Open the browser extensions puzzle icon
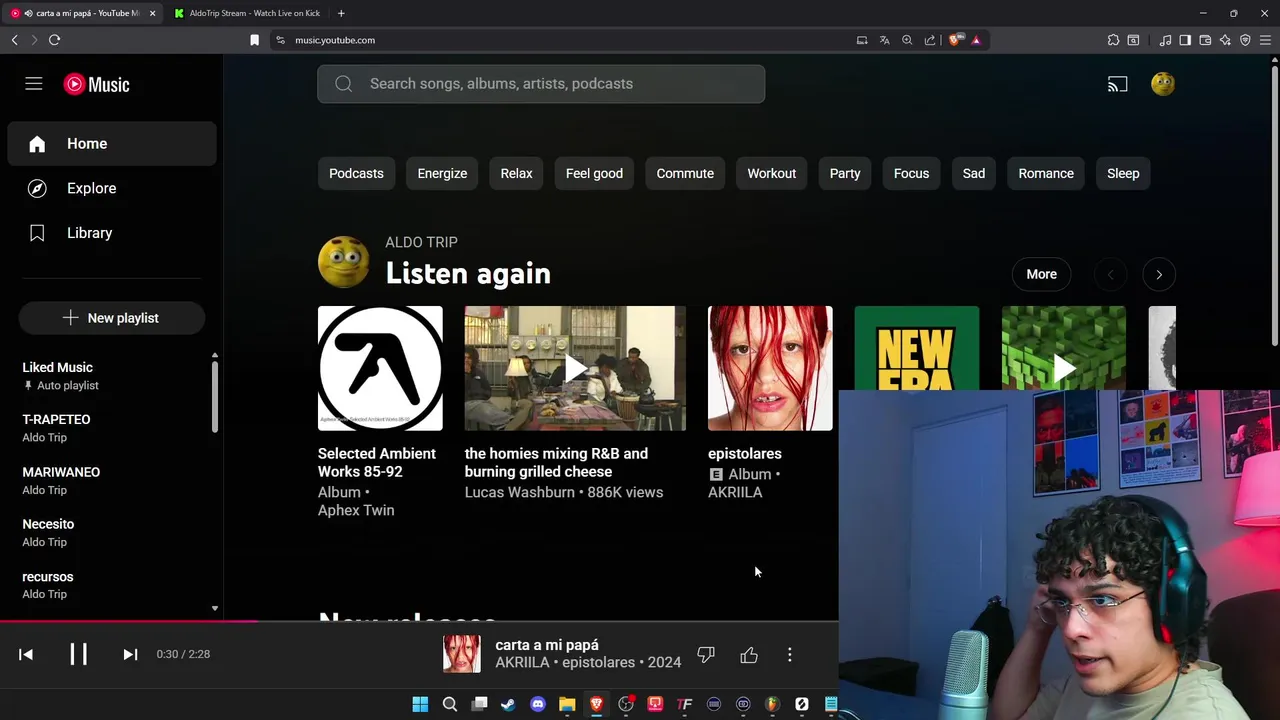Image resolution: width=1280 pixels, height=720 pixels. [x=1113, y=40]
